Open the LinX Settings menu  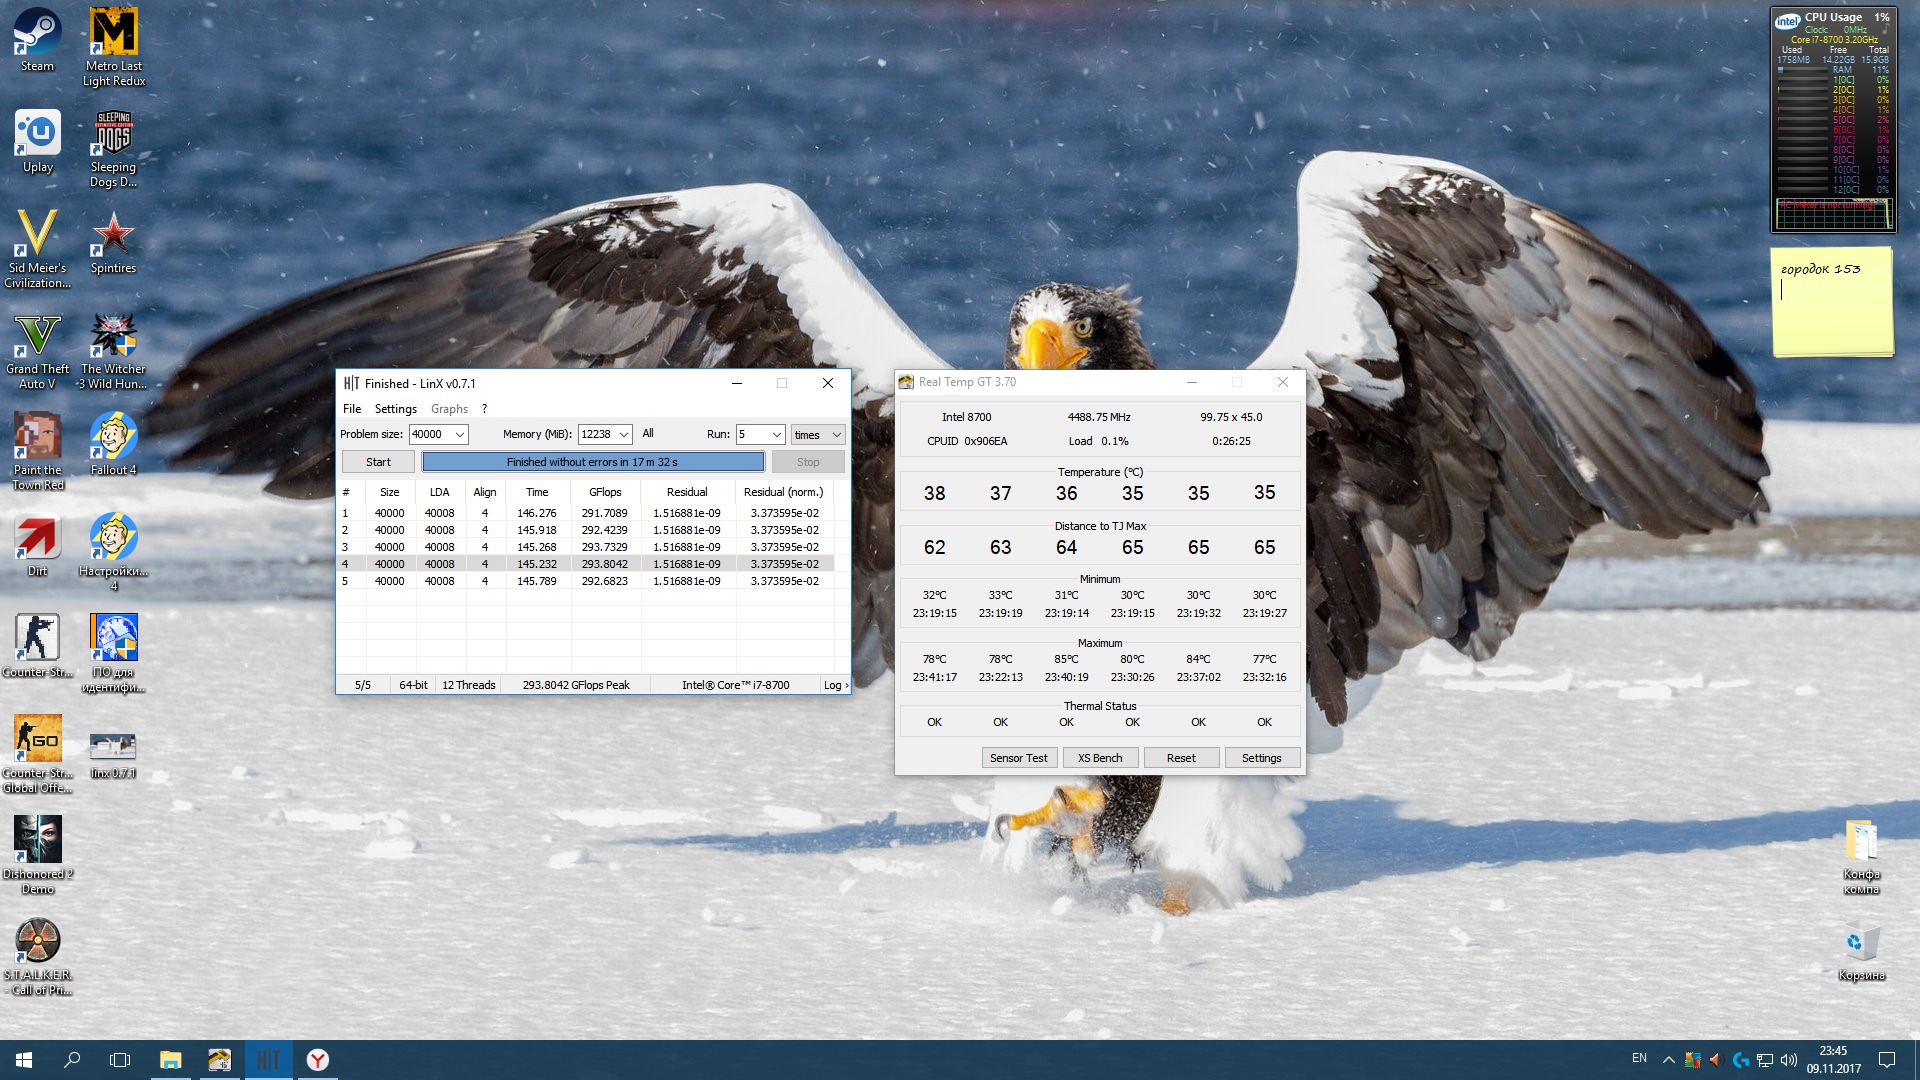pyautogui.click(x=395, y=409)
